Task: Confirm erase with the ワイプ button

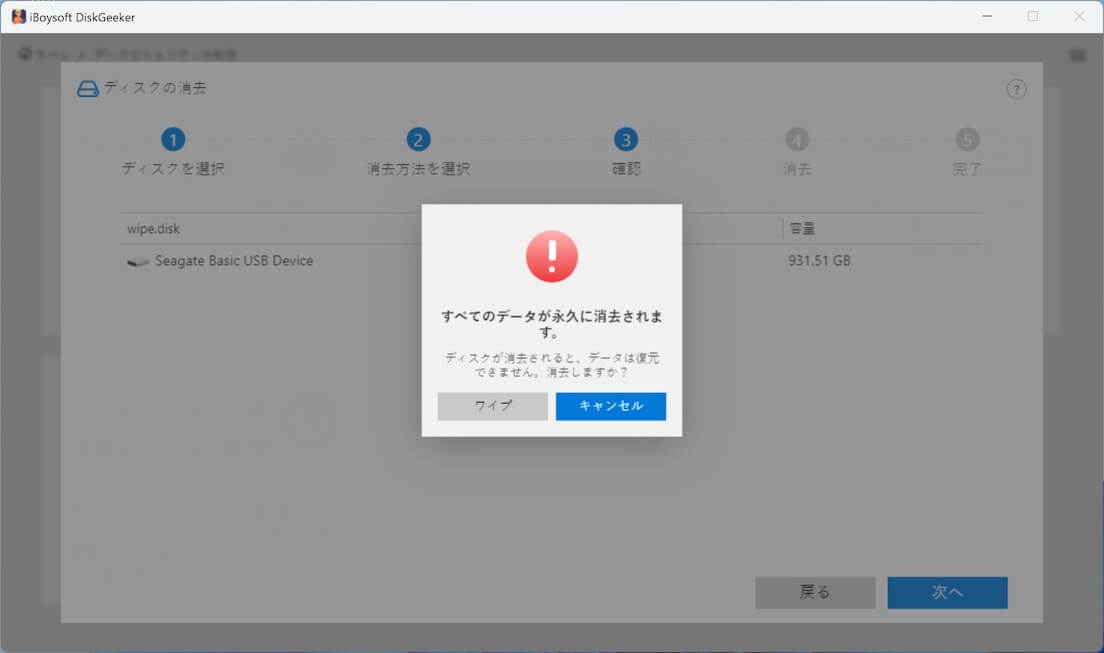Action: pyautogui.click(x=492, y=406)
